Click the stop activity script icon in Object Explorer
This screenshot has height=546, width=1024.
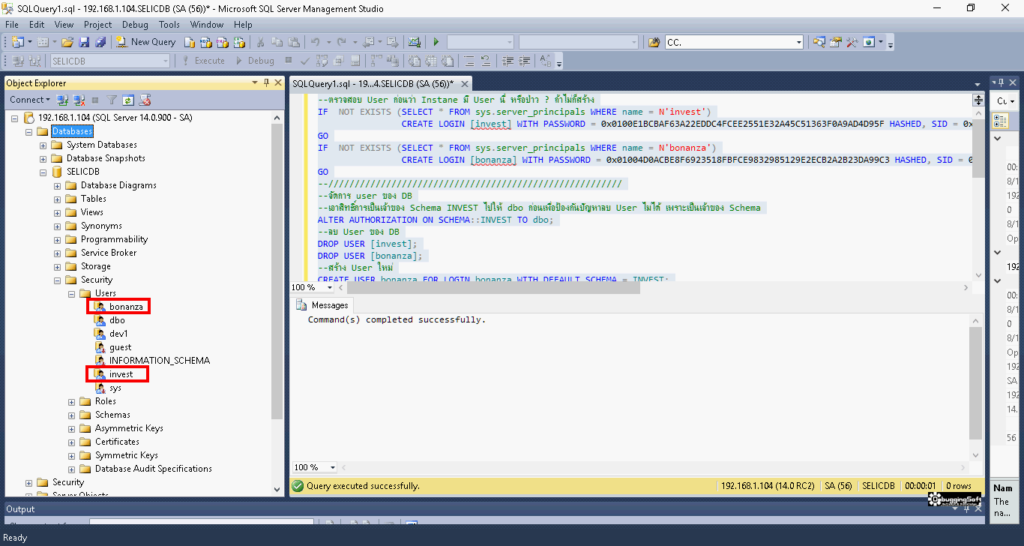(x=145, y=100)
